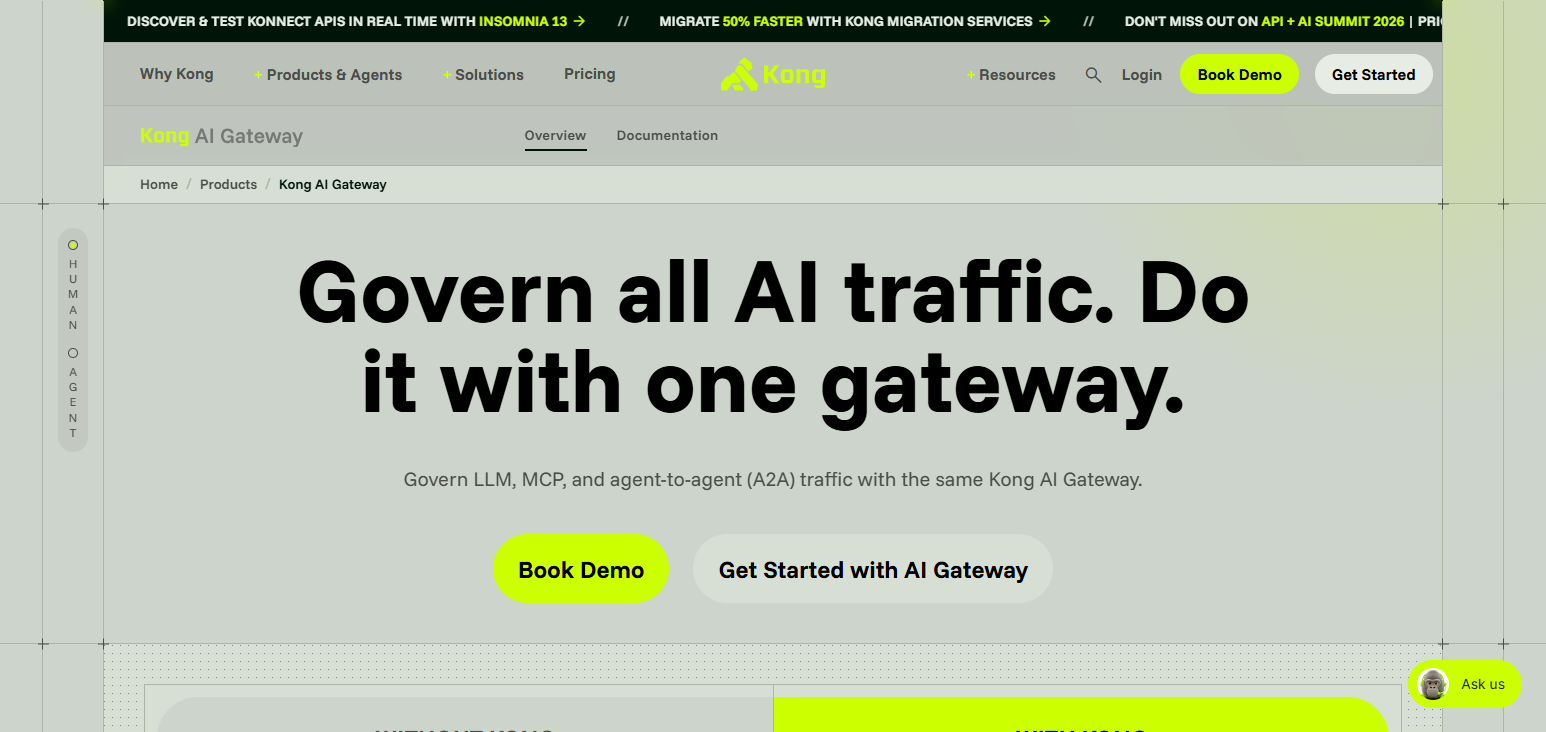1546x732 pixels.
Task: Click the gorilla avatar in Ask us
Action: [1434, 684]
